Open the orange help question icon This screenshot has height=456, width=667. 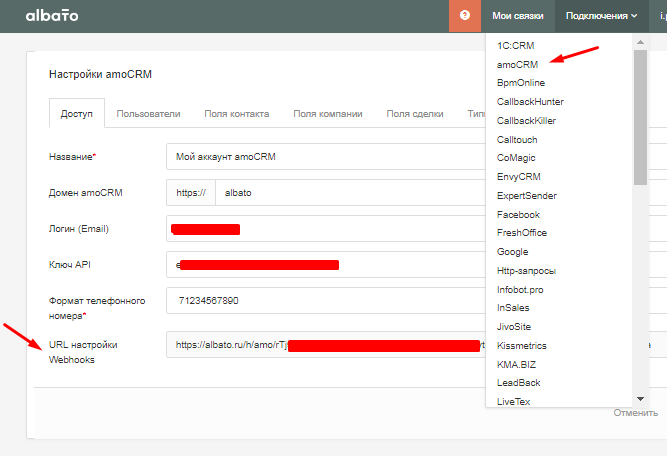pyautogui.click(x=465, y=16)
